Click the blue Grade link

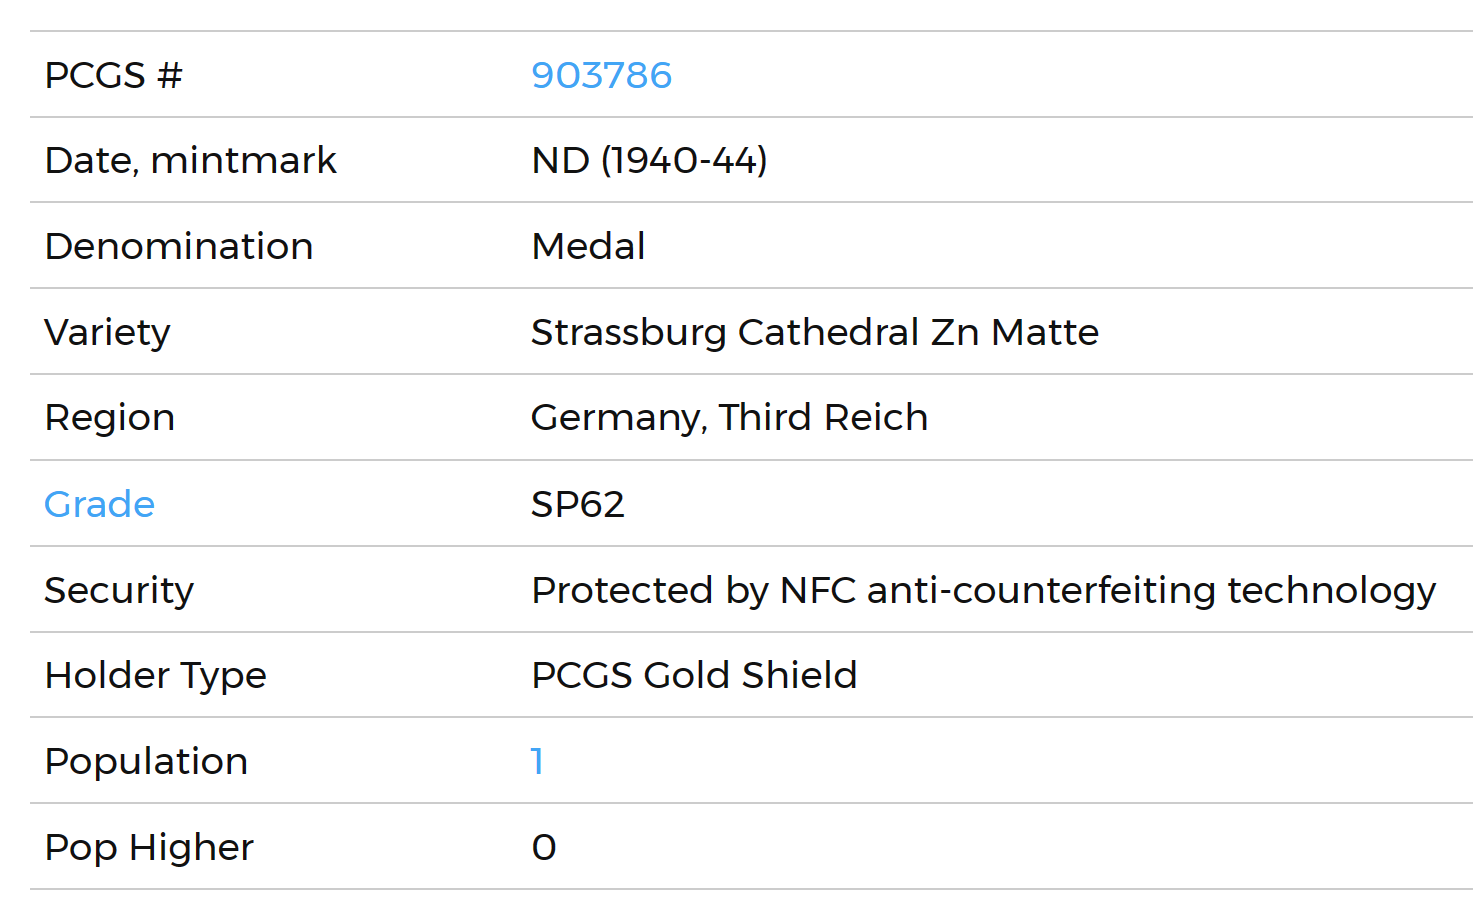(99, 504)
